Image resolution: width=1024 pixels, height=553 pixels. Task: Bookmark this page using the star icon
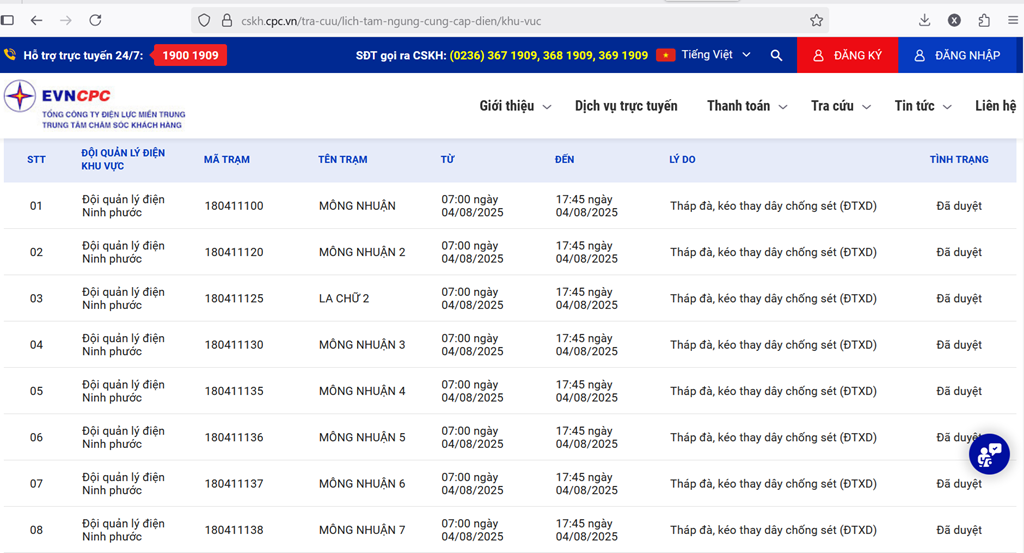(x=816, y=20)
